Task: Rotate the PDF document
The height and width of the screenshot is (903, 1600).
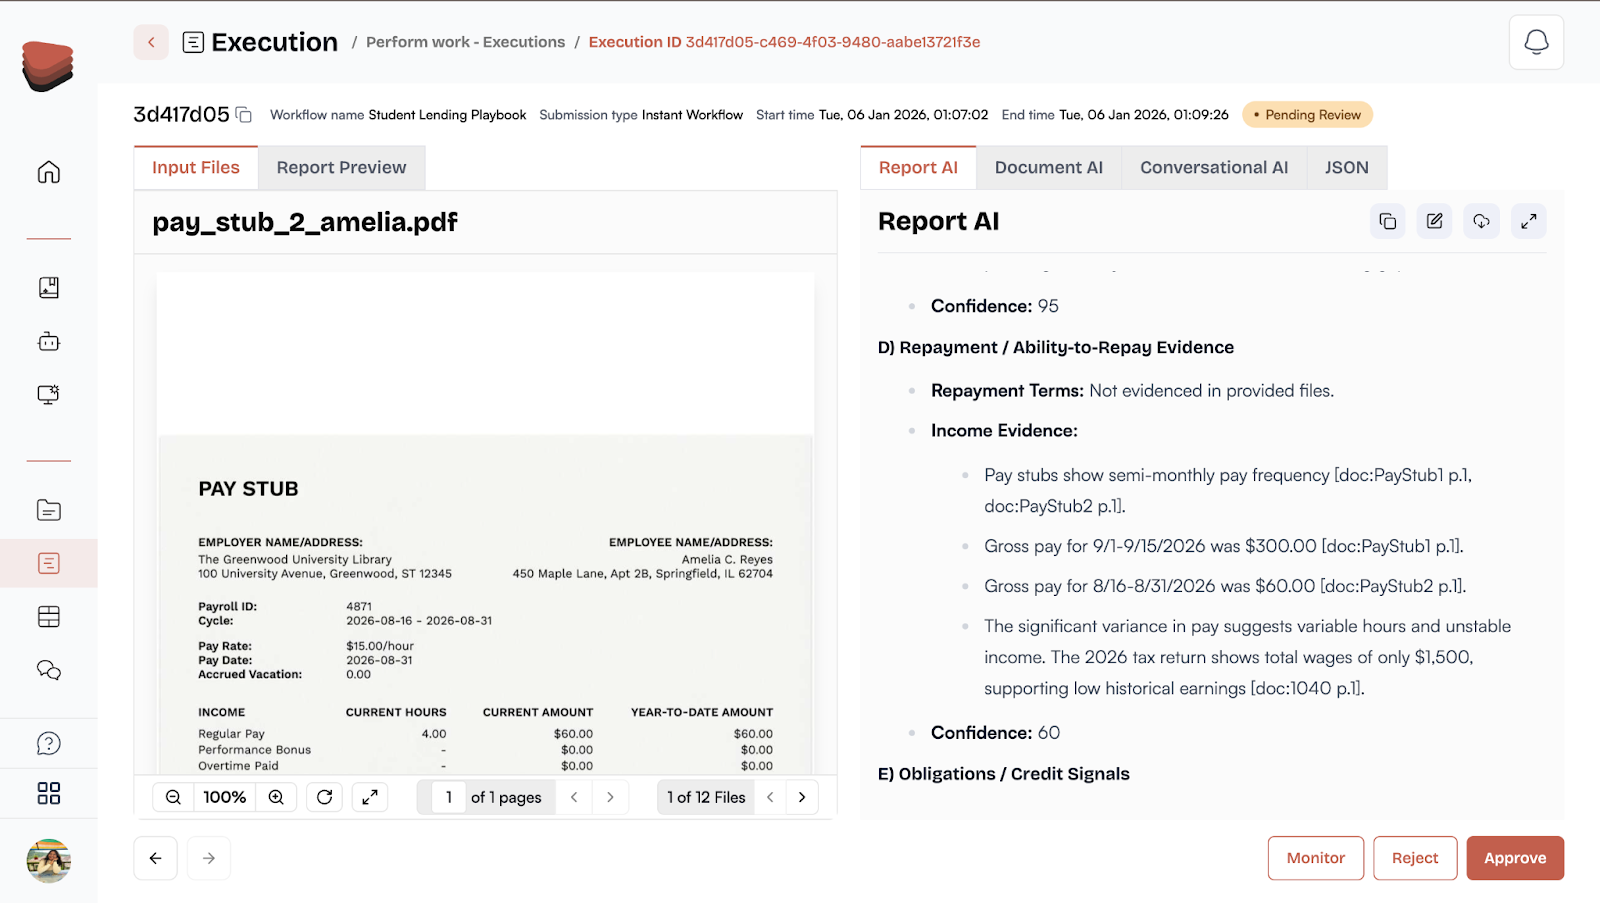Action: point(325,797)
